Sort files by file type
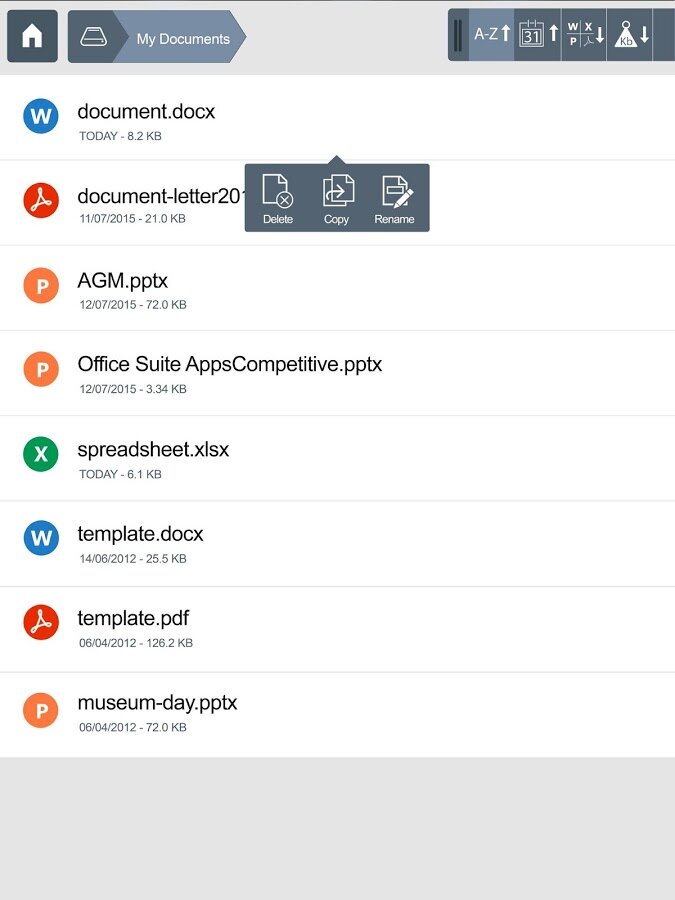Screen dimensions: 675x900 click(584, 35)
